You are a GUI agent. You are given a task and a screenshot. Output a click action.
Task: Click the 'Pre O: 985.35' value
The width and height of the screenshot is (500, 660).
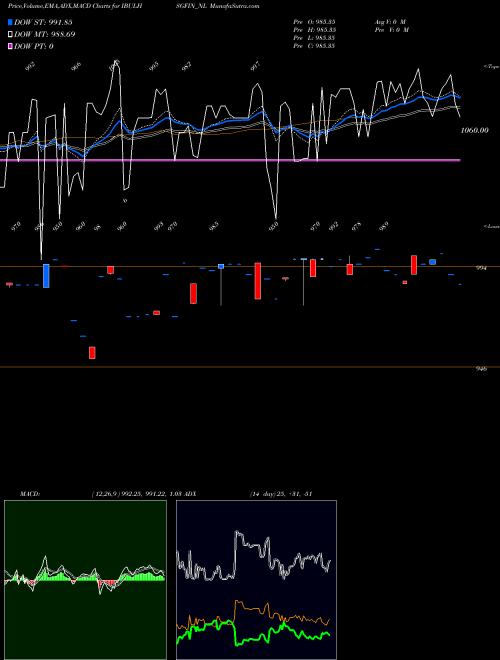tap(314, 22)
